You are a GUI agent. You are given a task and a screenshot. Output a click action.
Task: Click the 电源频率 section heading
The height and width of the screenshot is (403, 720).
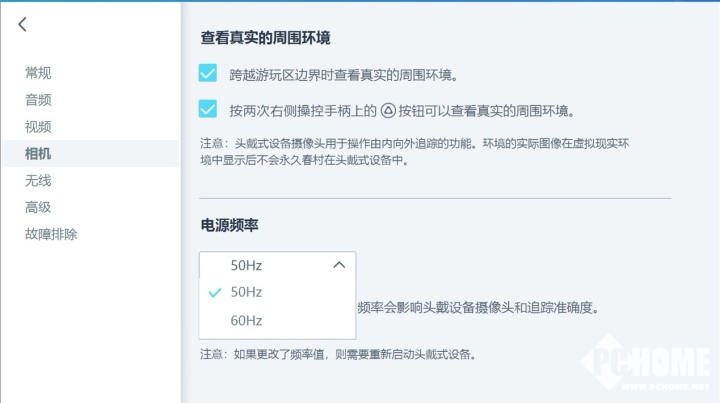tap(230, 225)
